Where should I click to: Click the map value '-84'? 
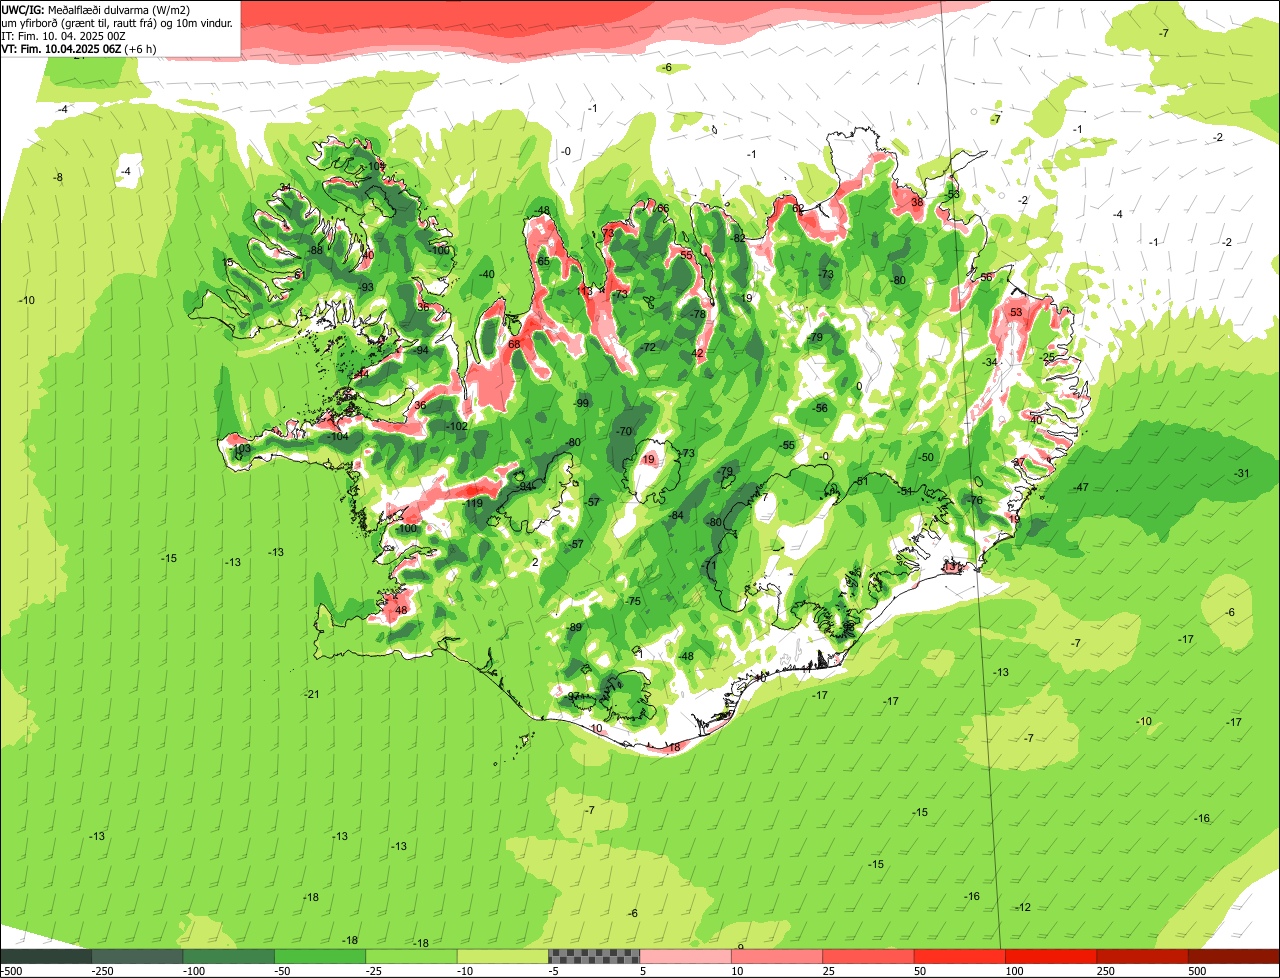click(676, 515)
